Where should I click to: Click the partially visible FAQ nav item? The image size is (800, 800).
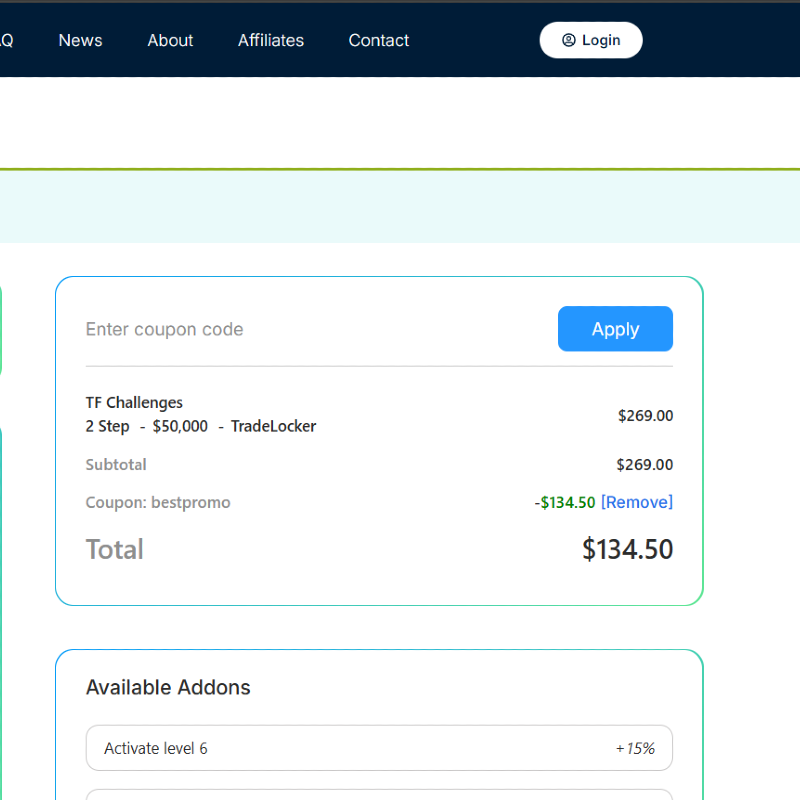[5, 40]
